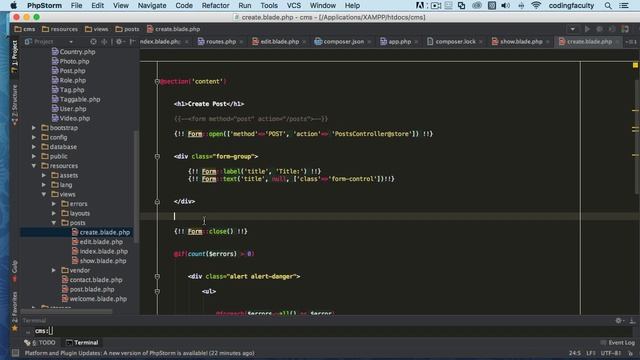The image size is (640, 360).
Task: Fold the <ul> block
Action: pyautogui.click(x=157, y=291)
